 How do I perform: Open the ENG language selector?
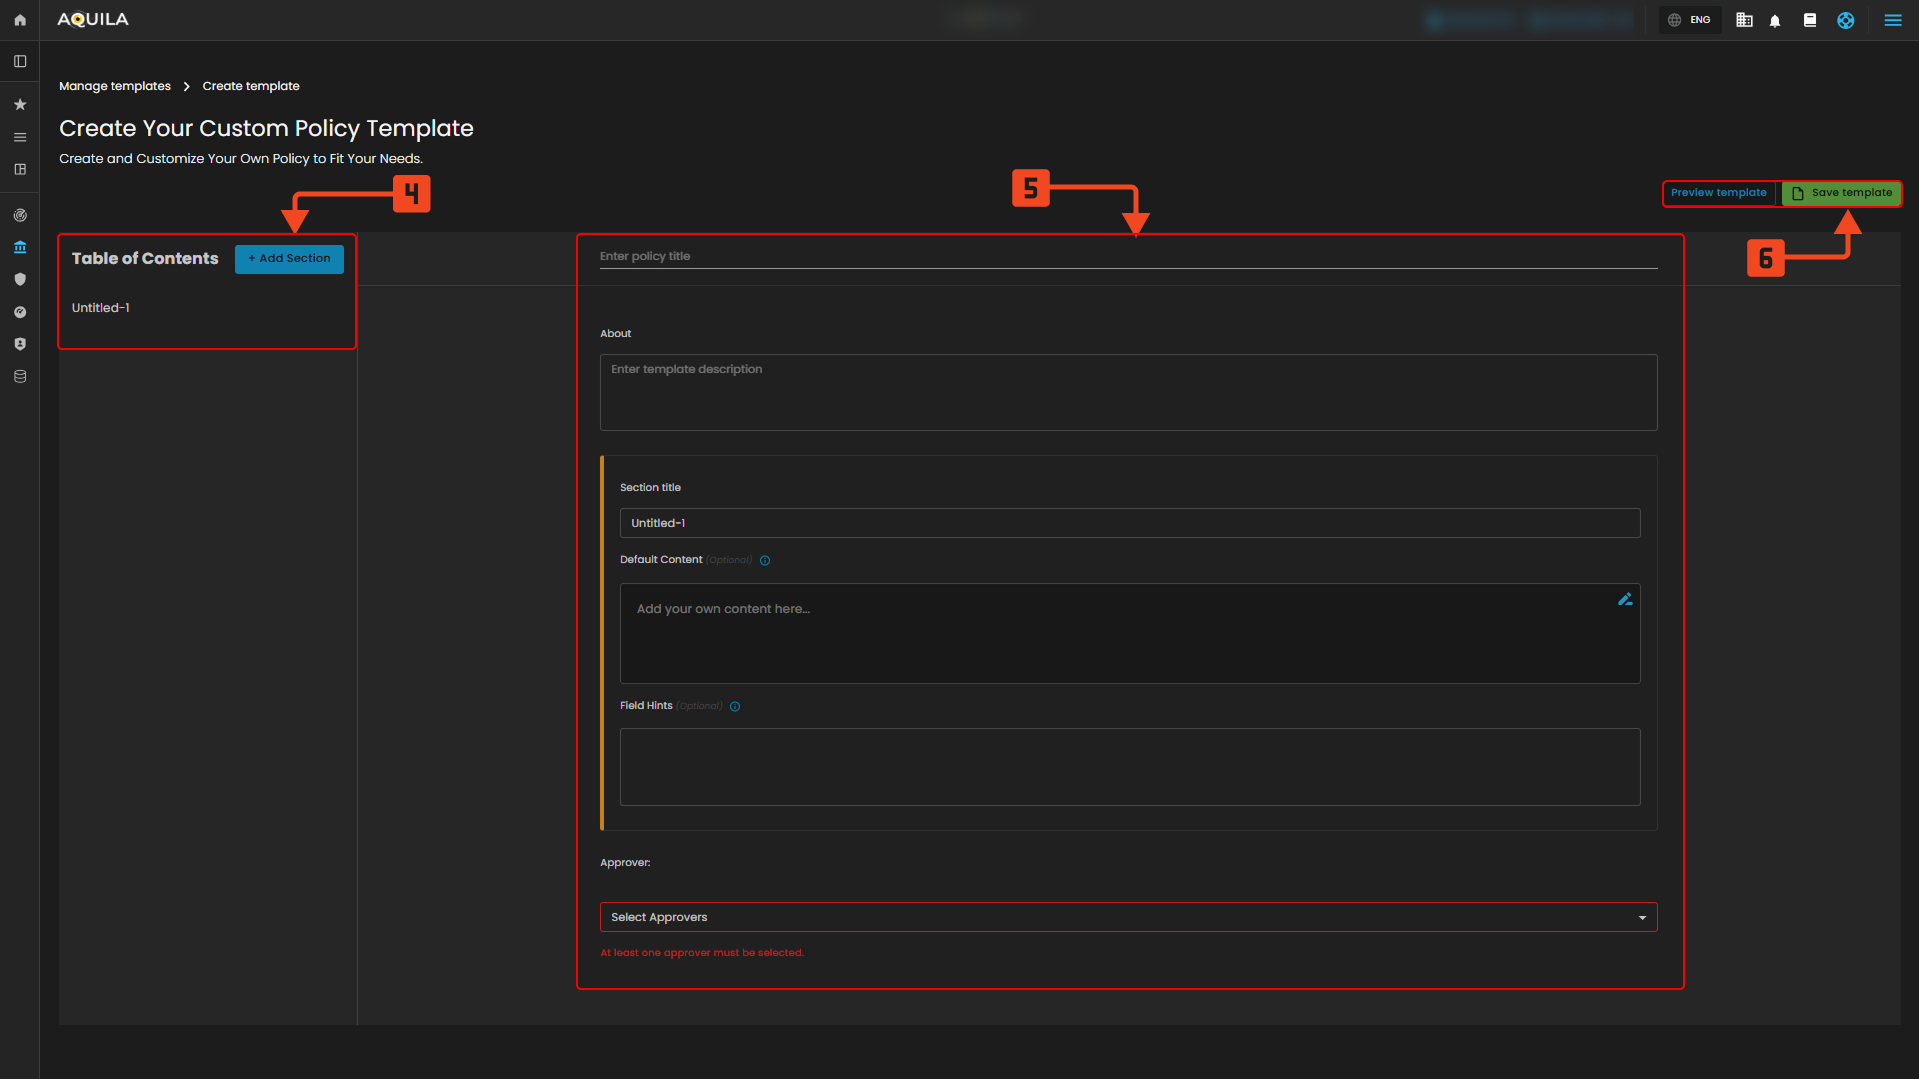tap(1690, 20)
